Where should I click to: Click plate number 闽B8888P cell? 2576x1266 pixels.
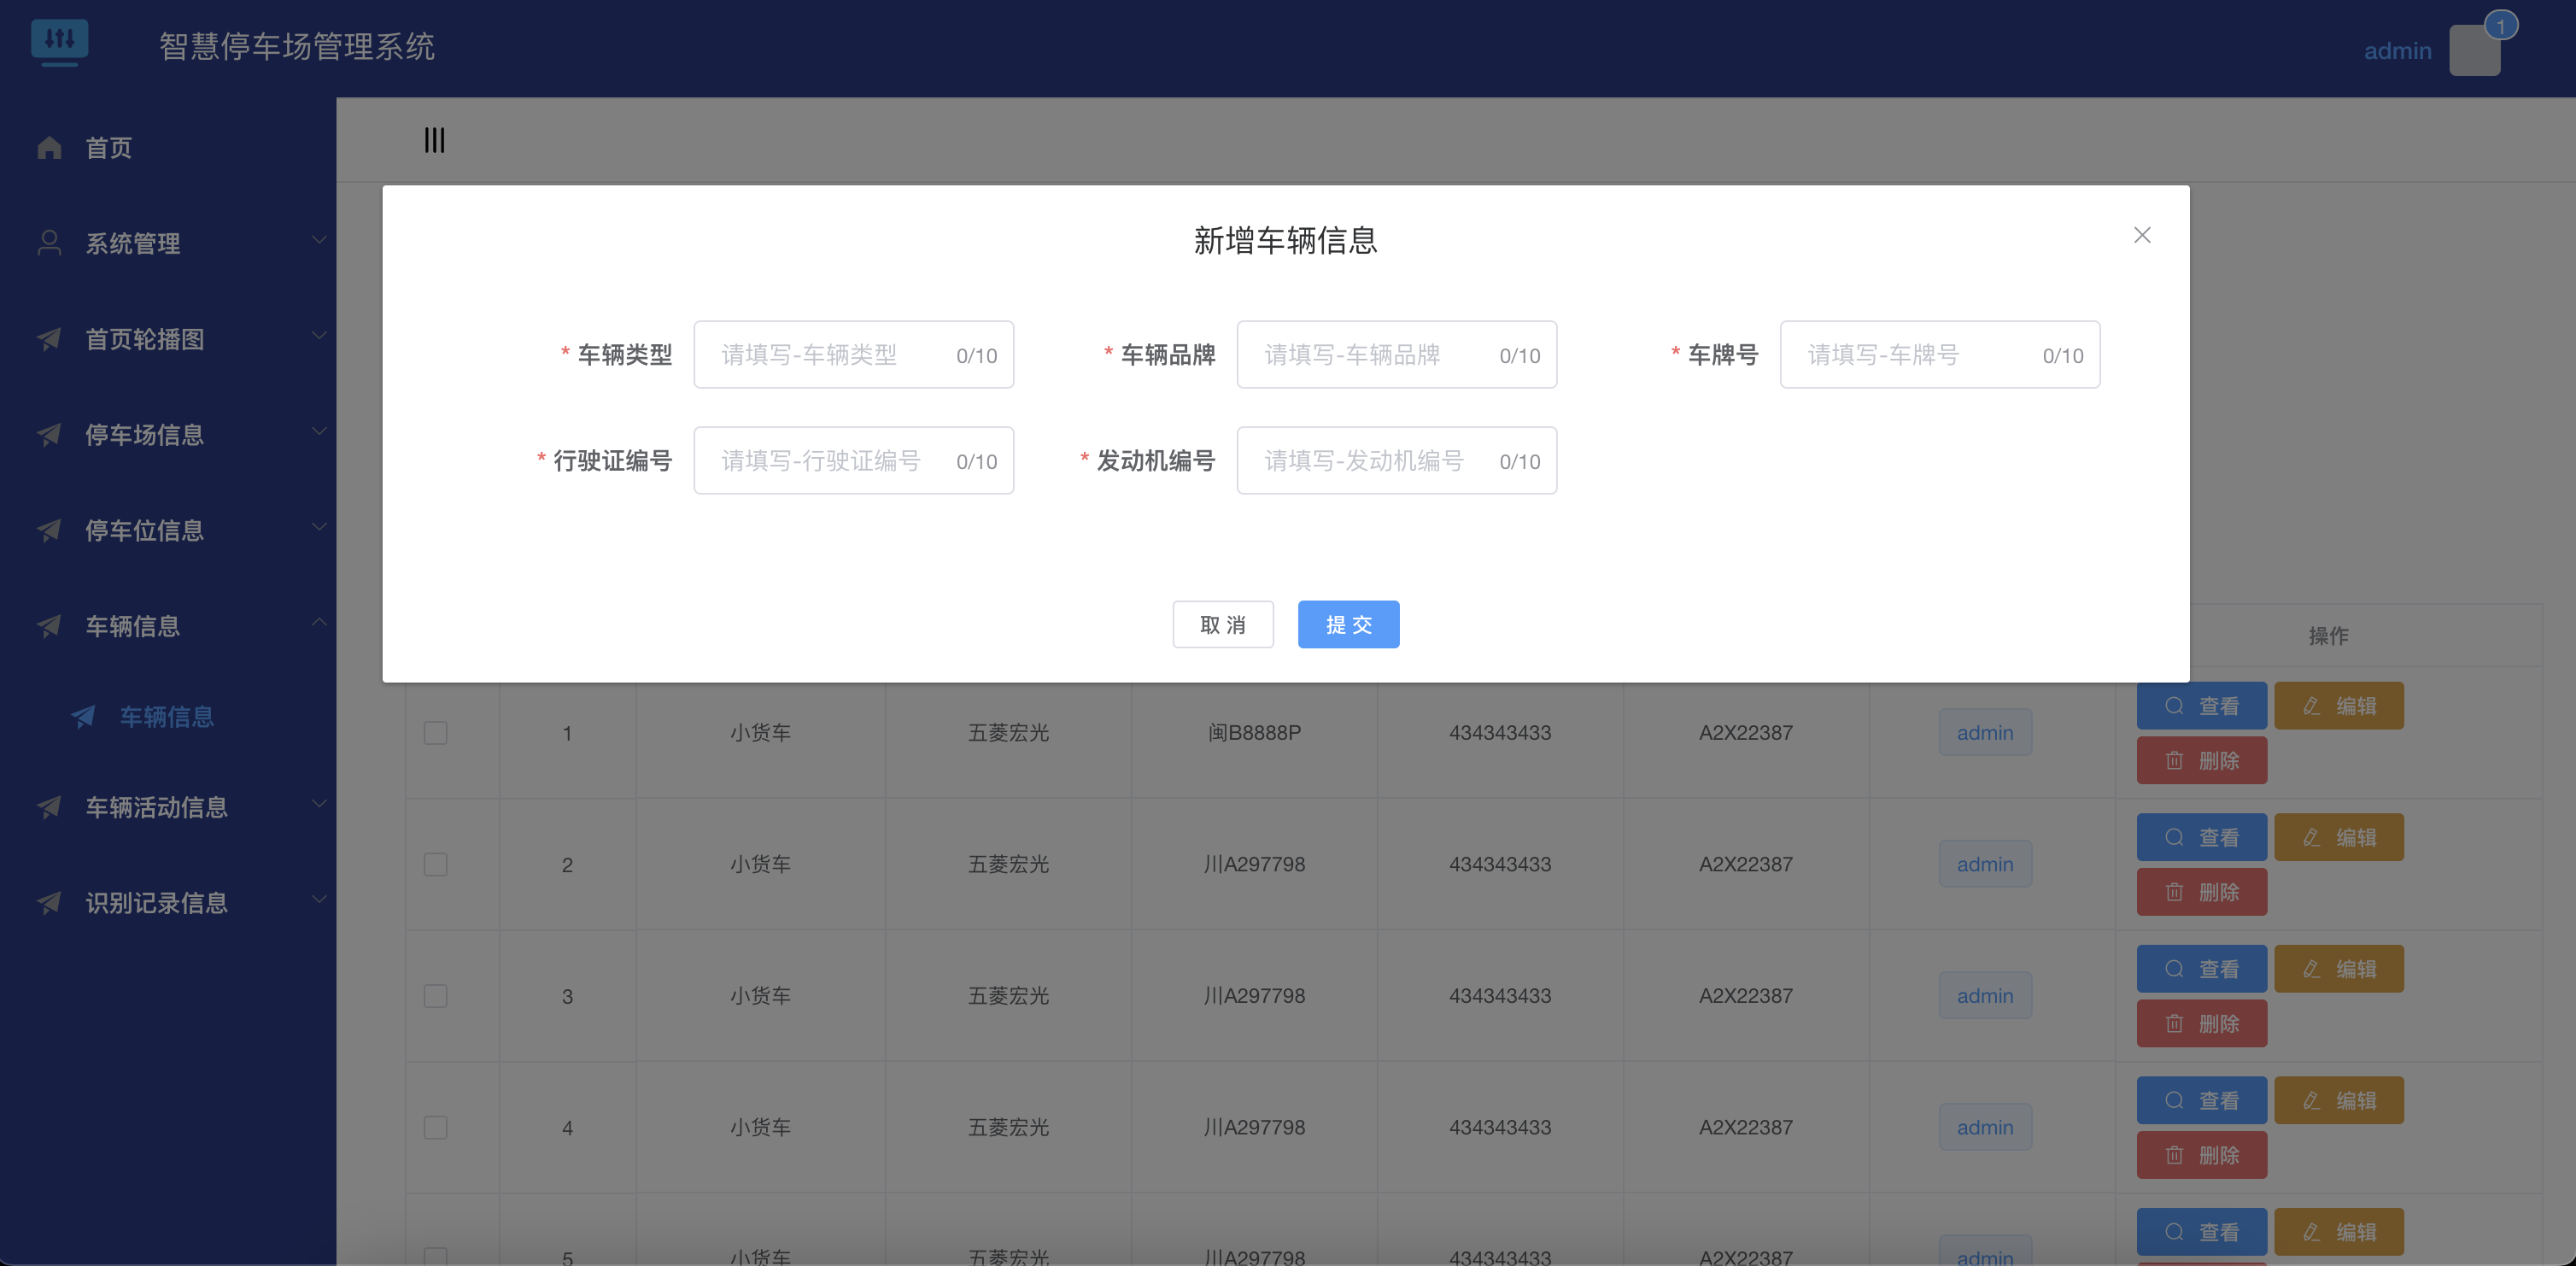point(1254,733)
